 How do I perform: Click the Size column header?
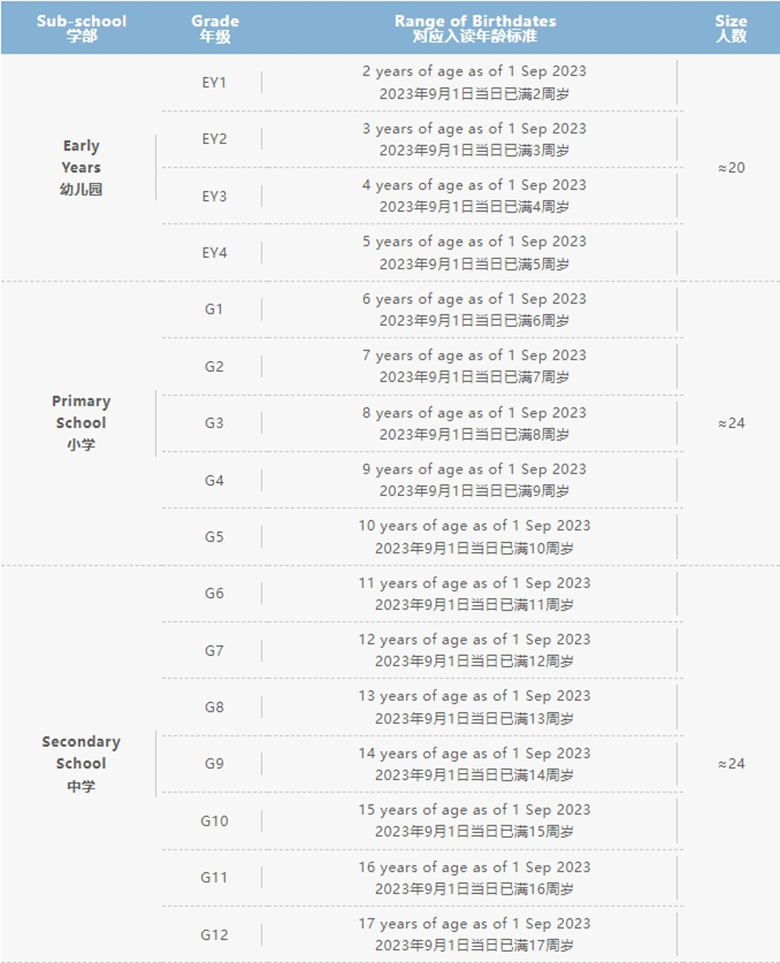tap(731, 28)
